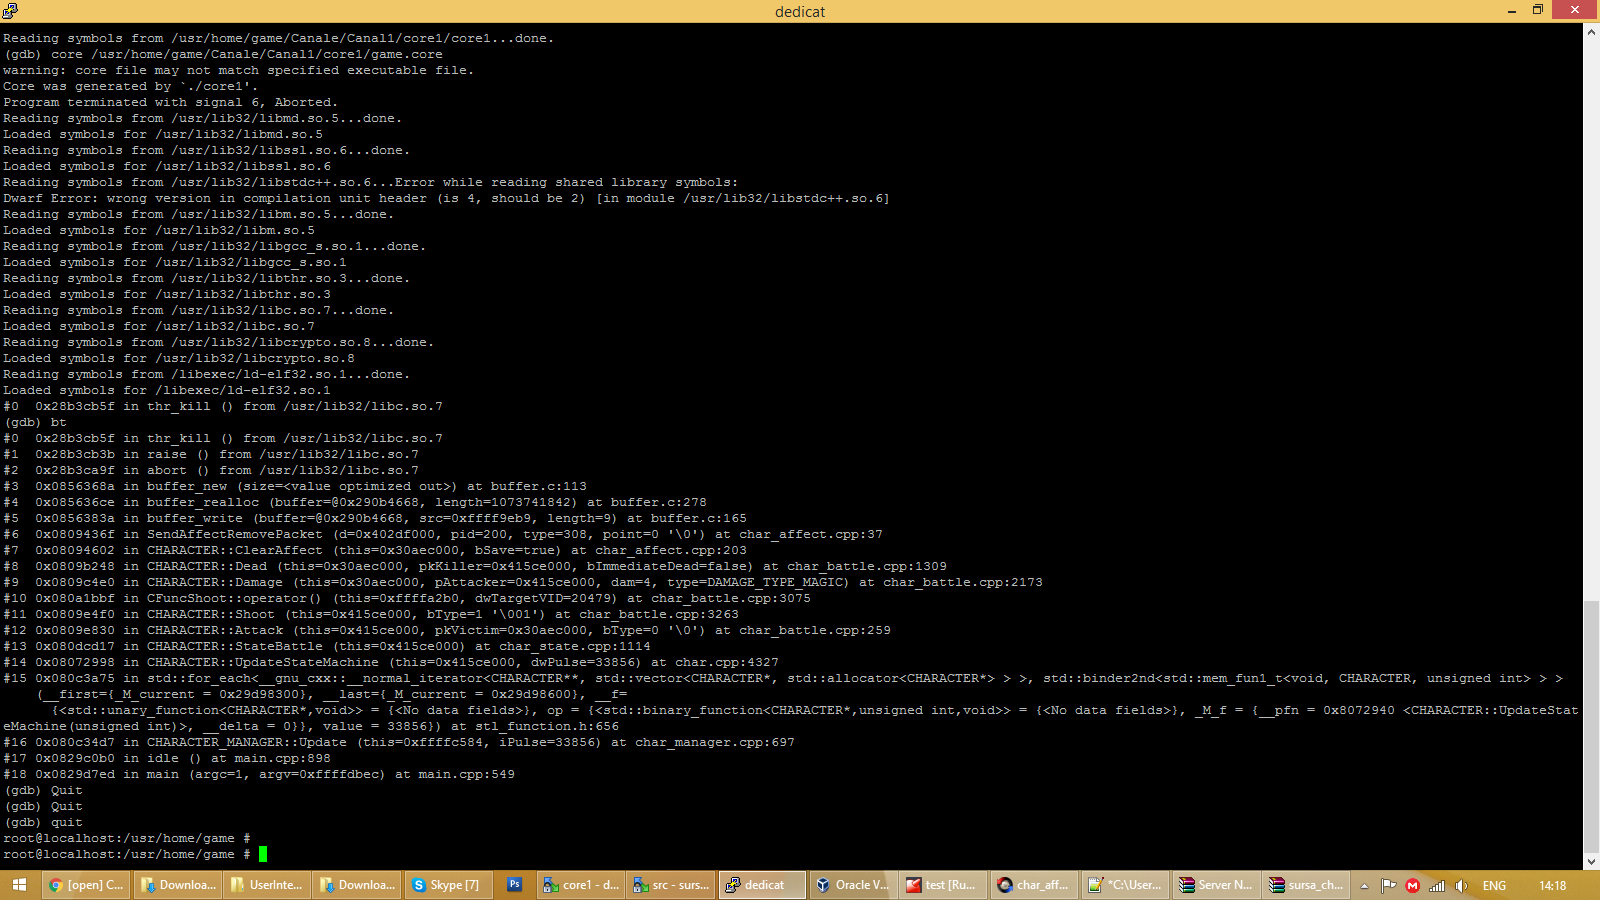The height and width of the screenshot is (900, 1600).
Task: Click the 'Dwarf Error: wrong version' line
Action: (x=446, y=198)
